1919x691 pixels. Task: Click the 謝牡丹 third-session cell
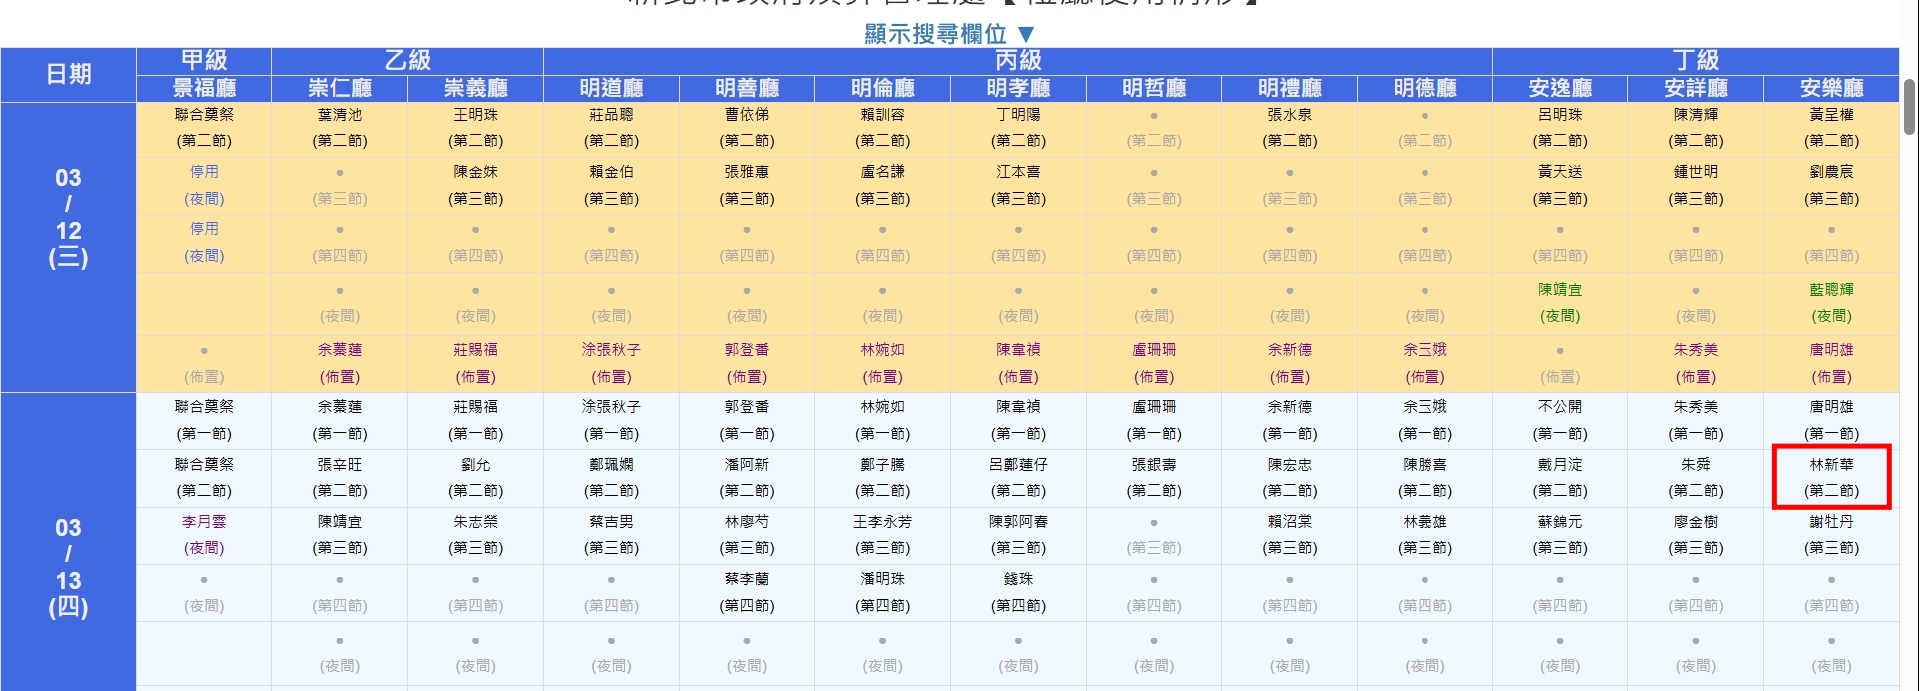(1831, 535)
